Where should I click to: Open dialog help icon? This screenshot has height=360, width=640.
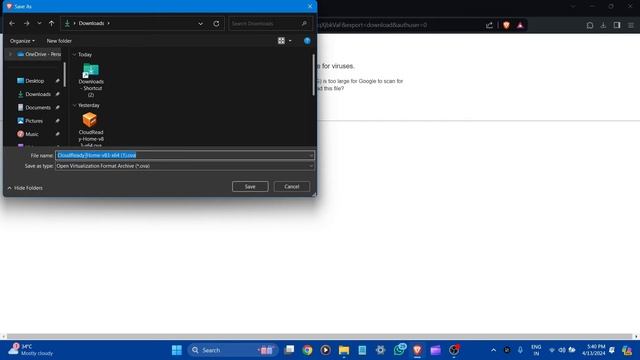click(x=307, y=41)
